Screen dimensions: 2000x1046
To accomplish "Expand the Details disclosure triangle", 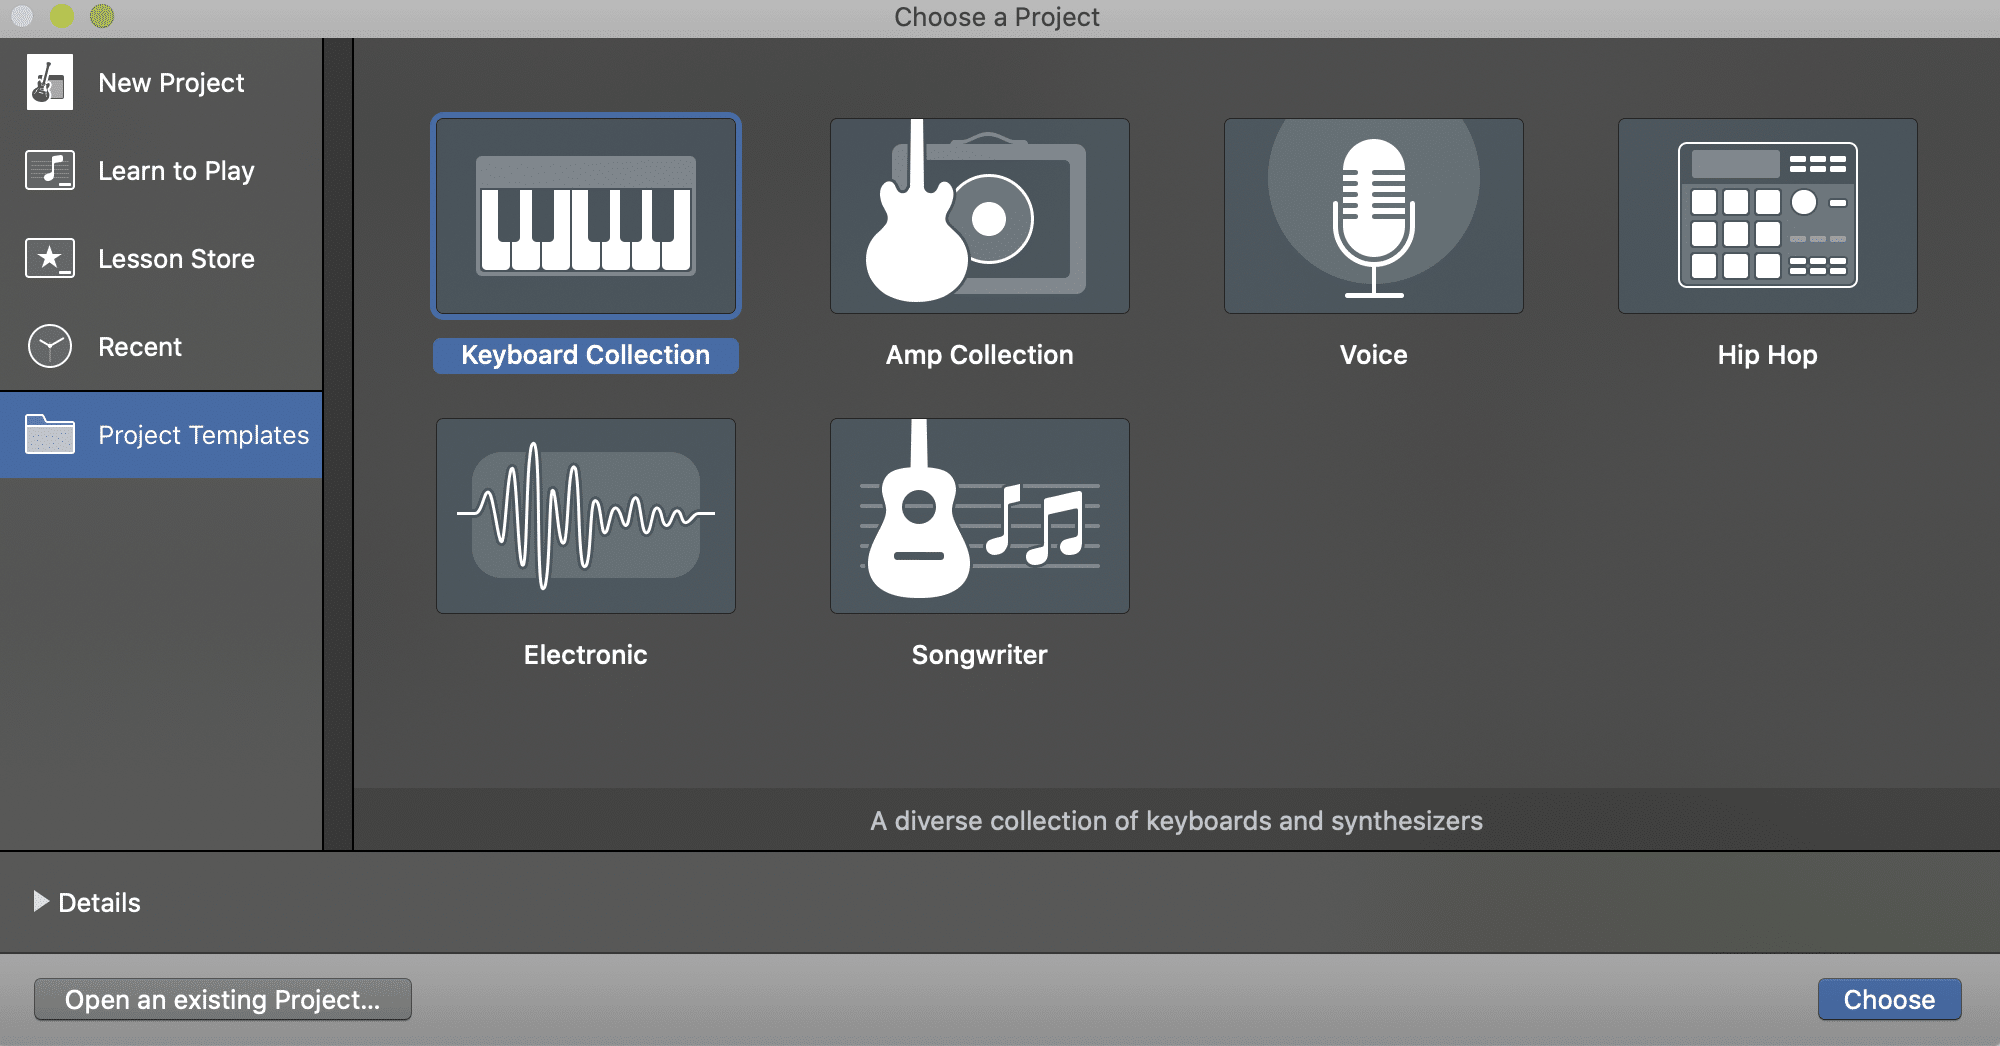I will click(x=42, y=902).
